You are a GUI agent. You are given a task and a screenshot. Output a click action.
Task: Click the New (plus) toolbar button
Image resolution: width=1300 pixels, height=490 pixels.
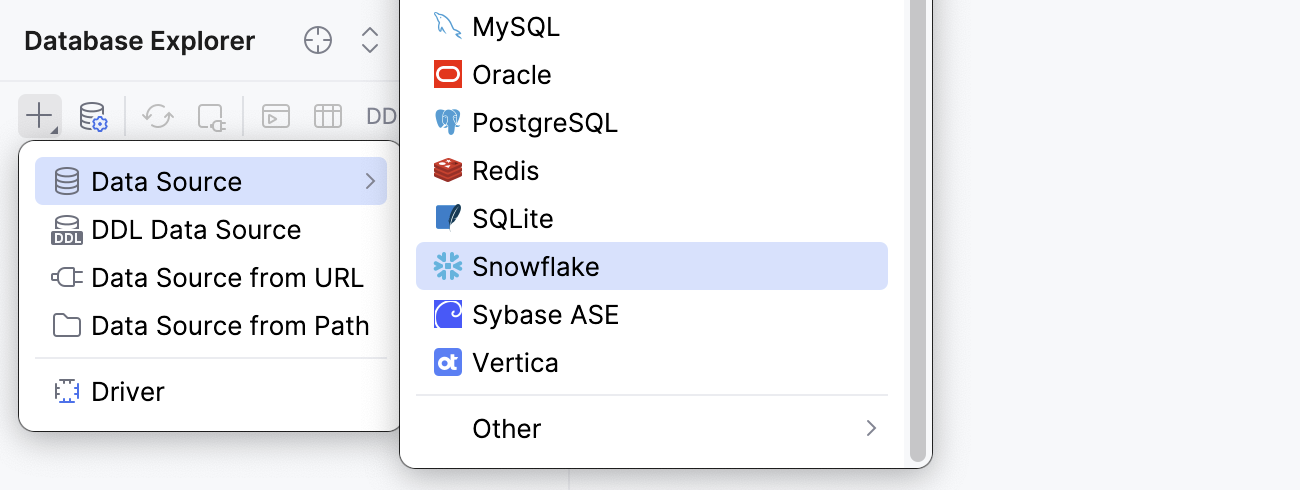tap(39, 116)
